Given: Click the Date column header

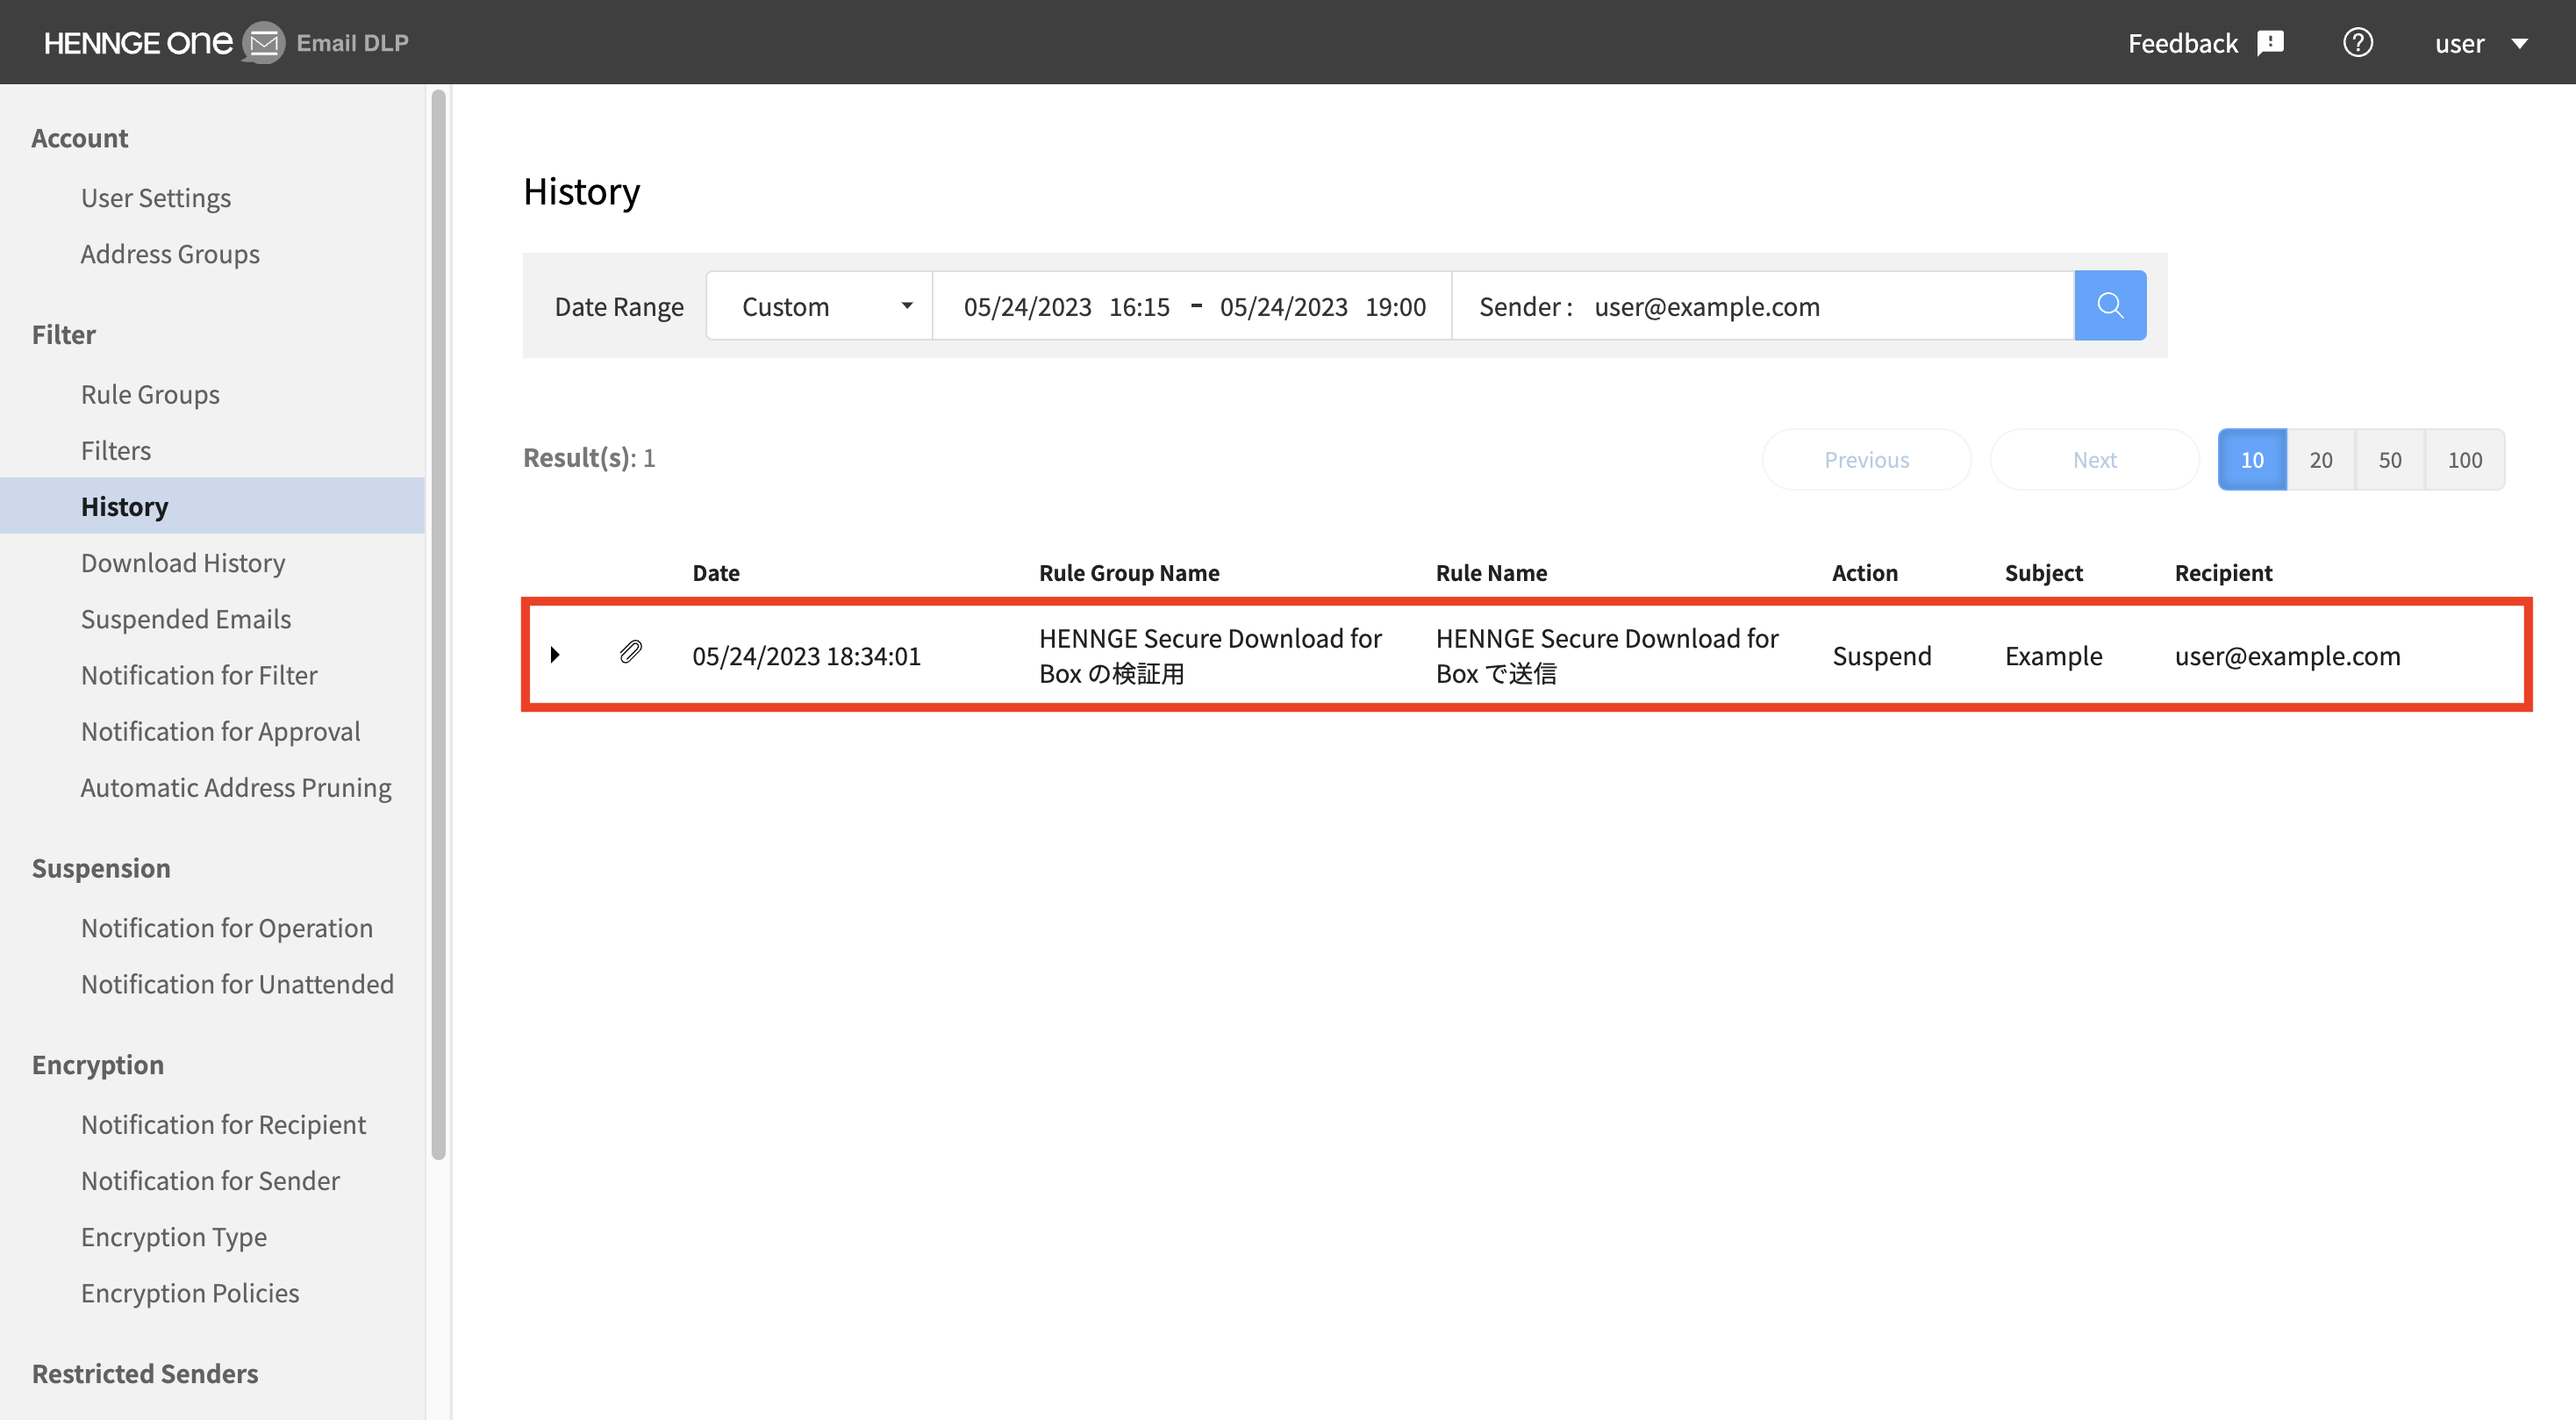Looking at the screenshot, I should (716, 572).
